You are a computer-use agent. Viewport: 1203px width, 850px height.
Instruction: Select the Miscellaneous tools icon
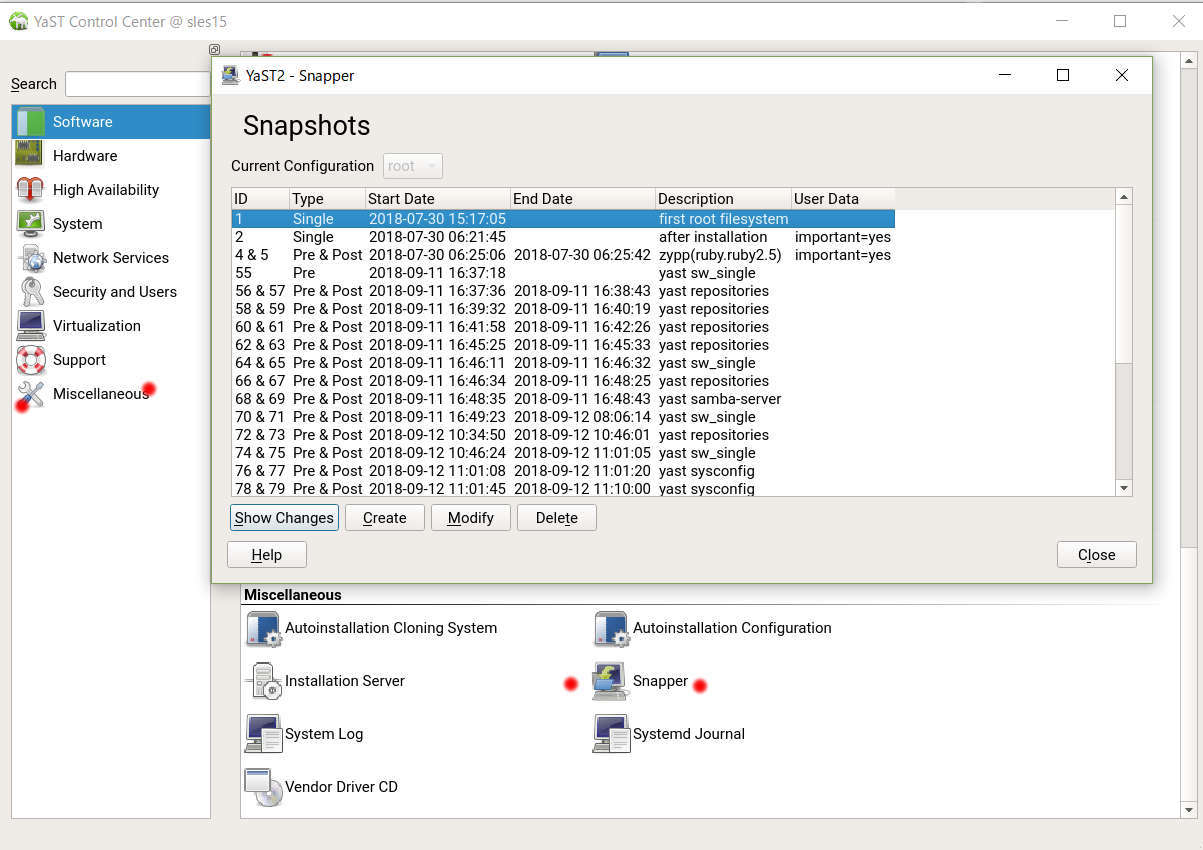30,394
